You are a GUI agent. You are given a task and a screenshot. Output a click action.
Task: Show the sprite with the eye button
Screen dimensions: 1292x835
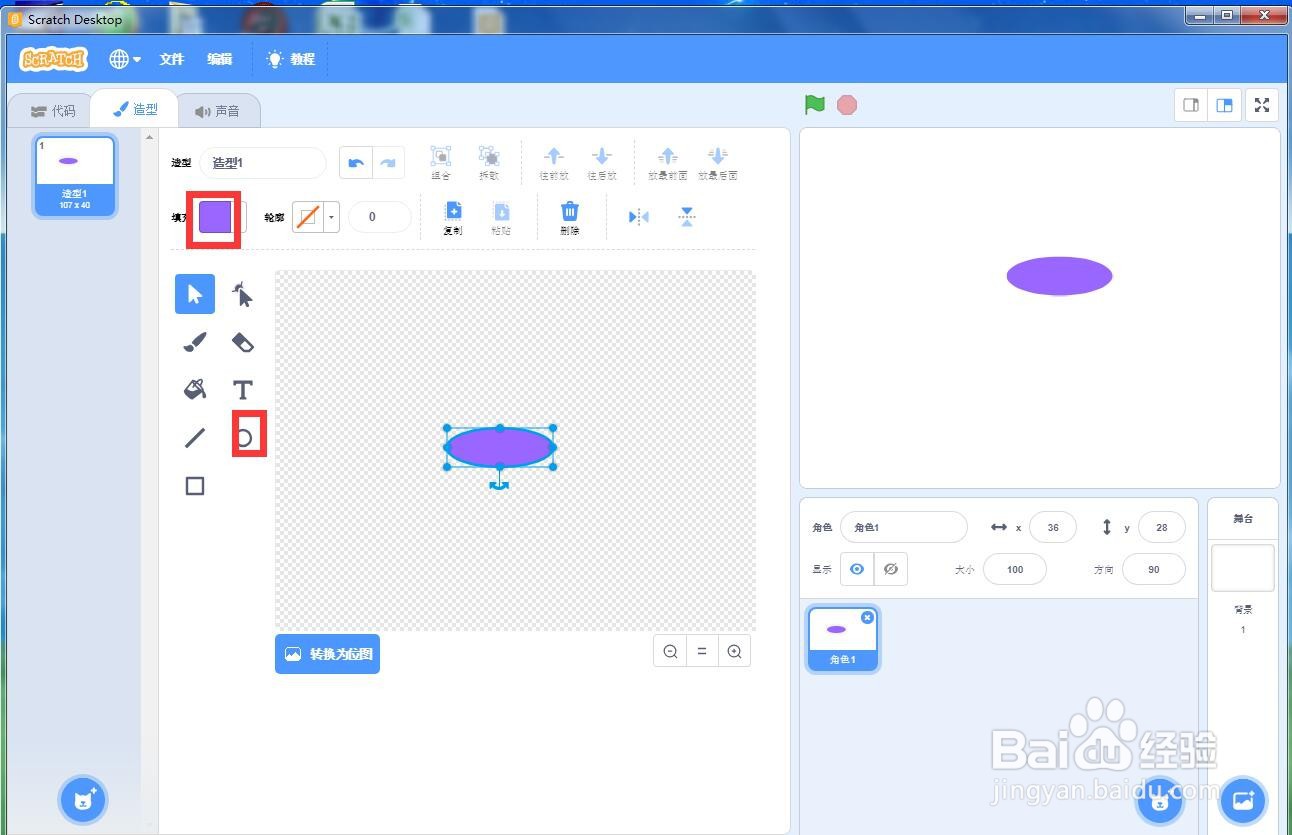(x=857, y=569)
